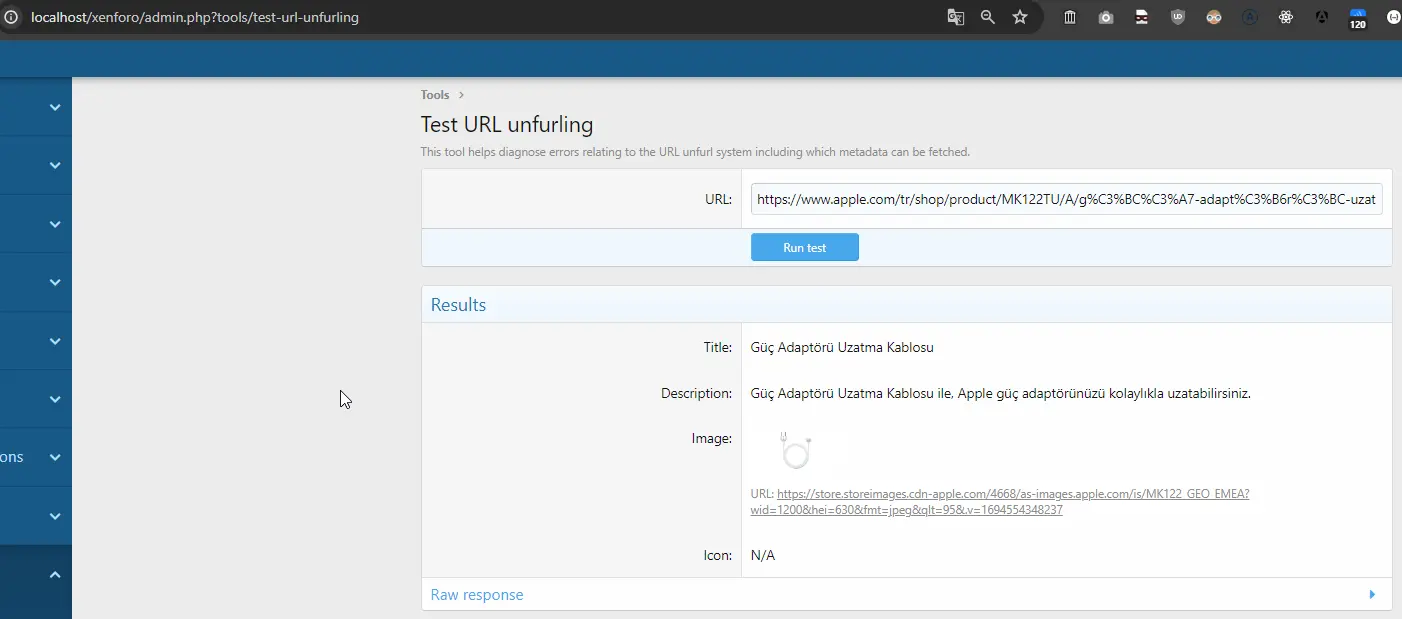Open the uBlock Origin shield icon

(1178, 17)
